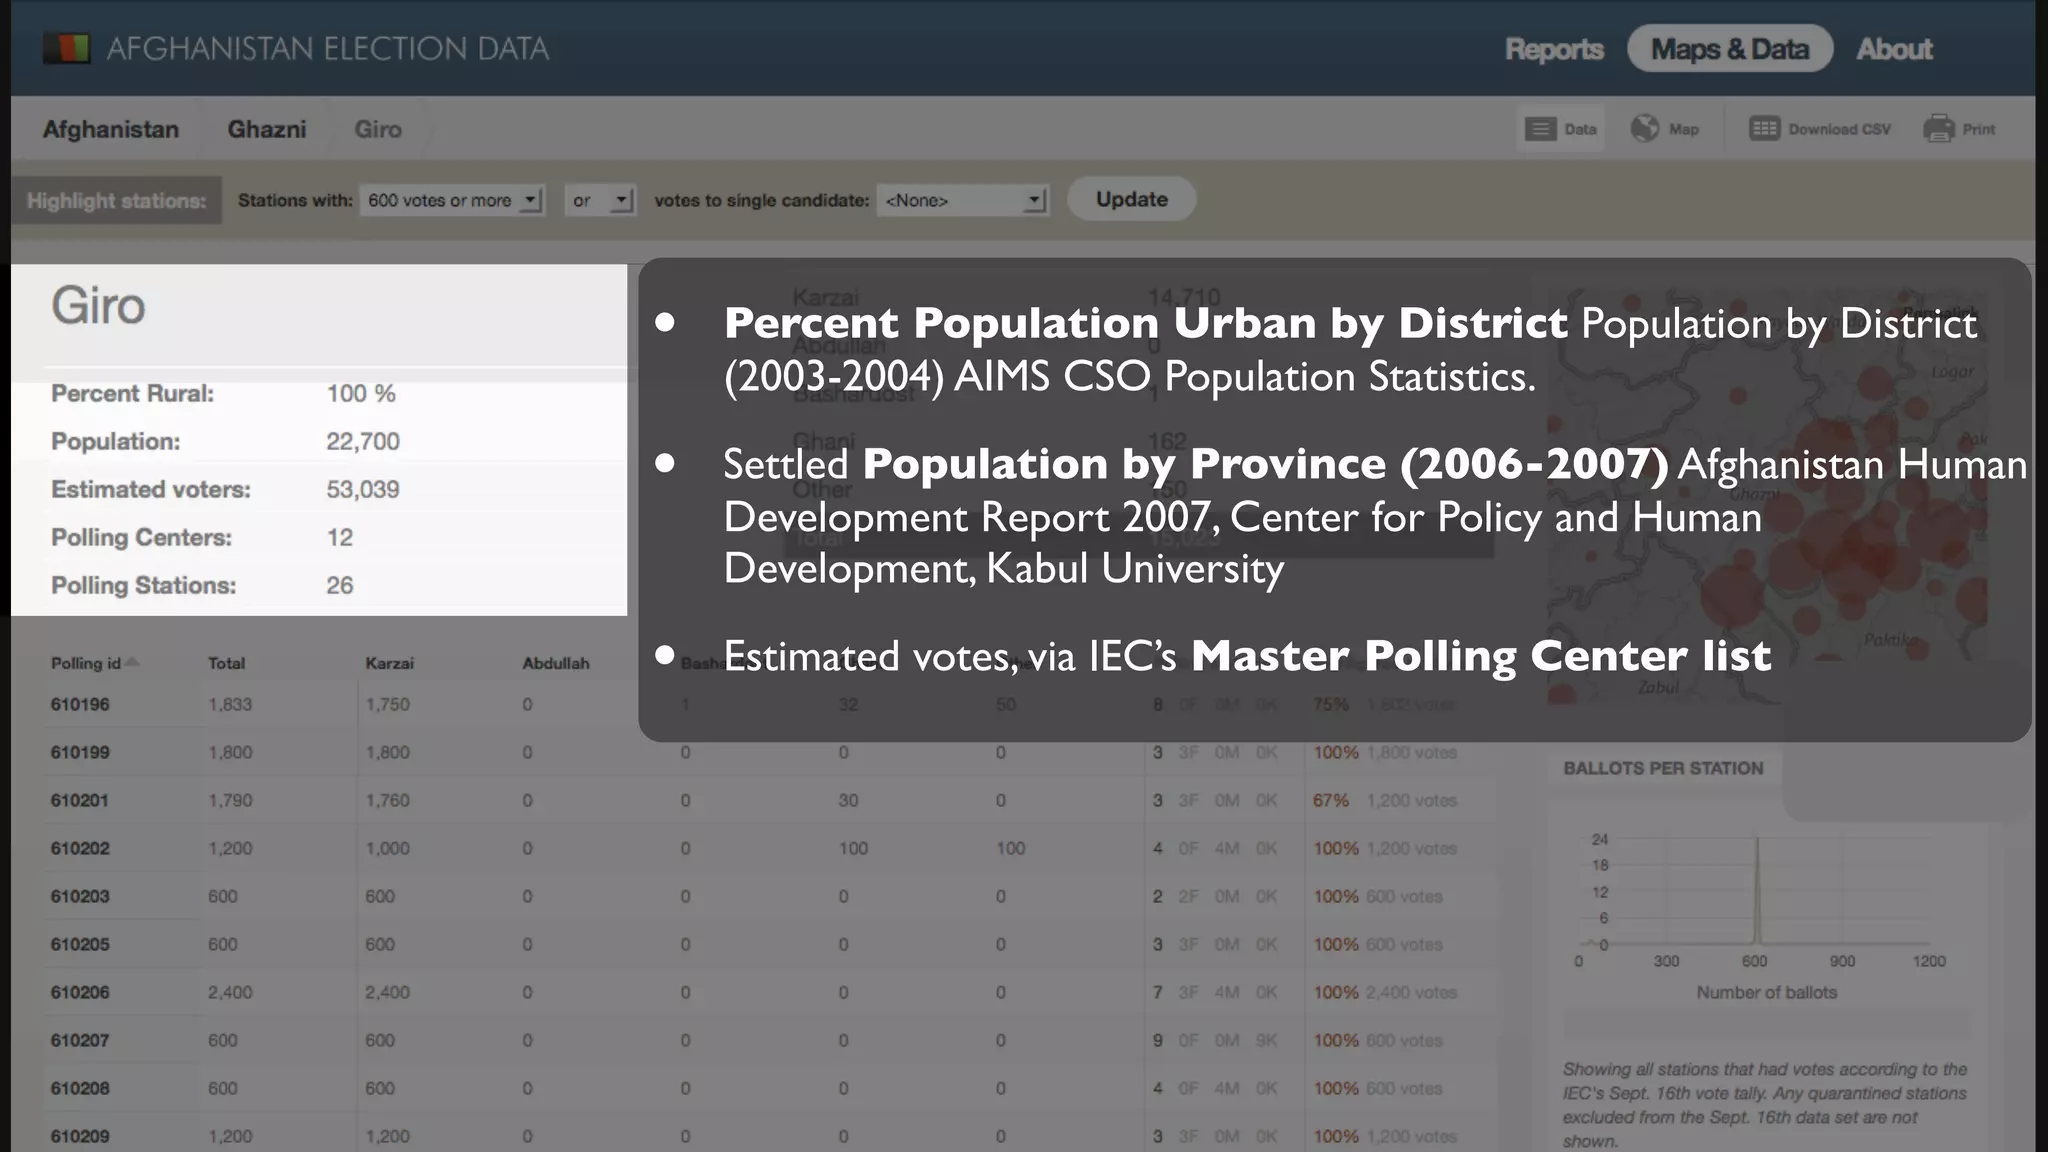Click the Update button

(1131, 199)
